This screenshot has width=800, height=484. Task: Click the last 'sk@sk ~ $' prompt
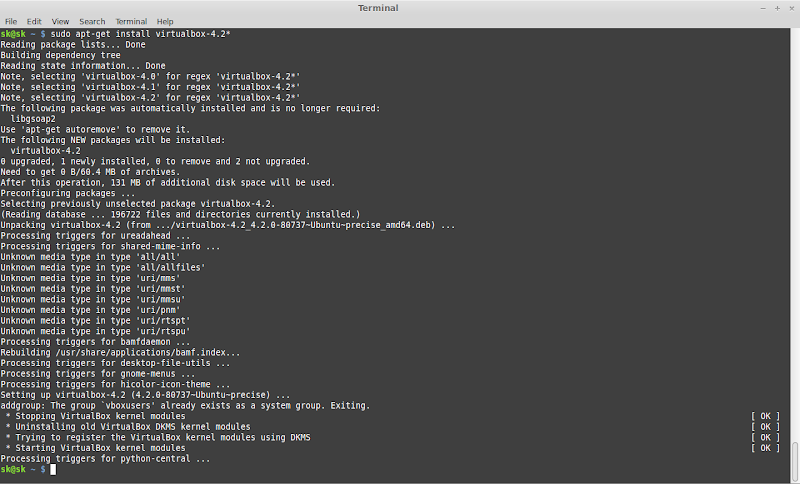[x=23, y=469]
